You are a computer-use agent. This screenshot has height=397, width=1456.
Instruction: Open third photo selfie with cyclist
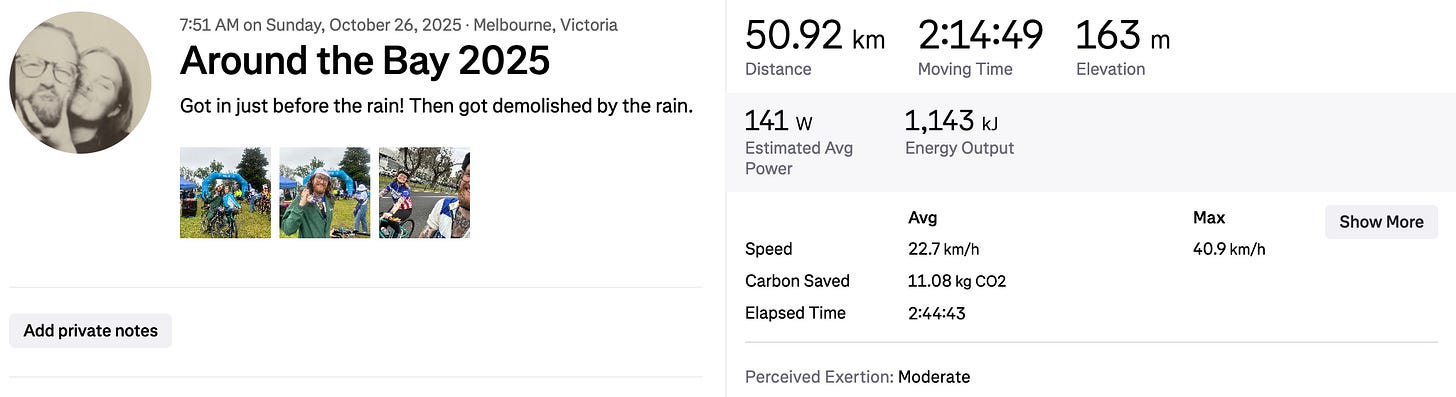(x=425, y=193)
